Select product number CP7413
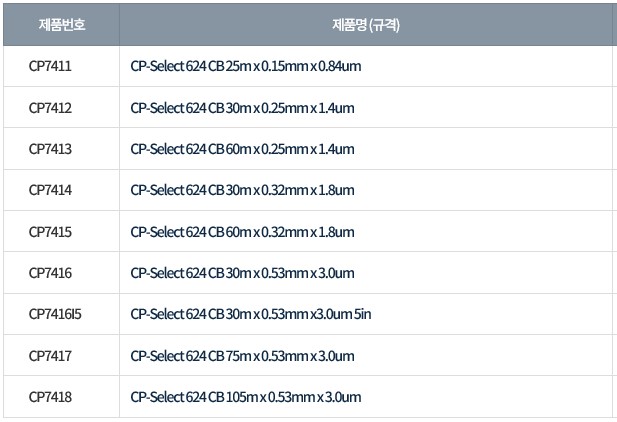The height and width of the screenshot is (422, 617). 50,149
